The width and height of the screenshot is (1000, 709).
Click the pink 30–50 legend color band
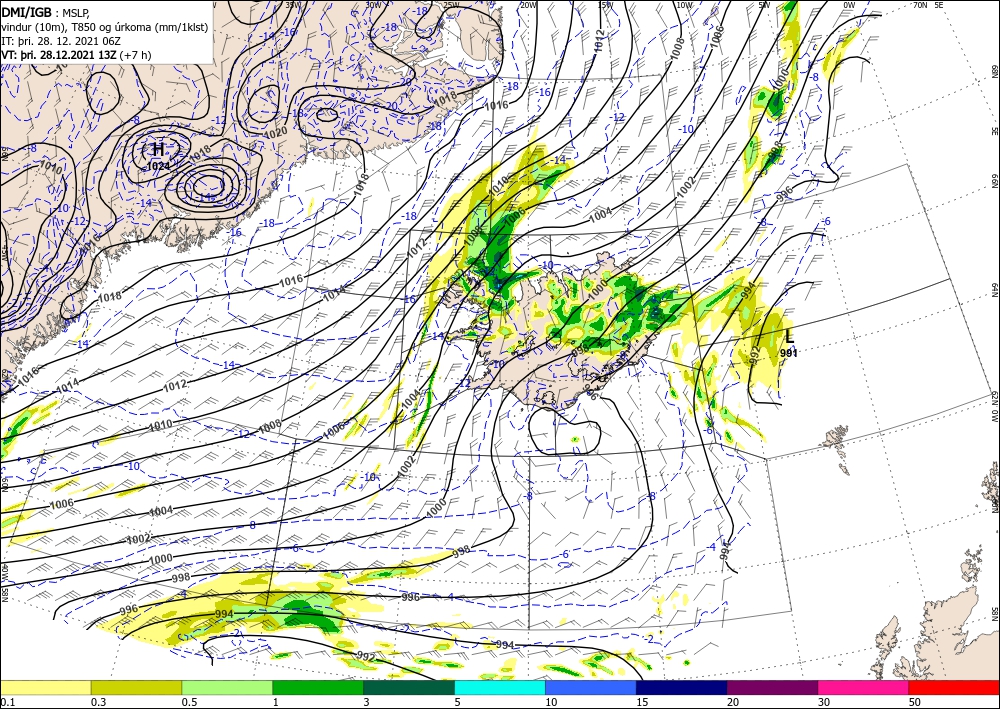click(x=863, y=687)
